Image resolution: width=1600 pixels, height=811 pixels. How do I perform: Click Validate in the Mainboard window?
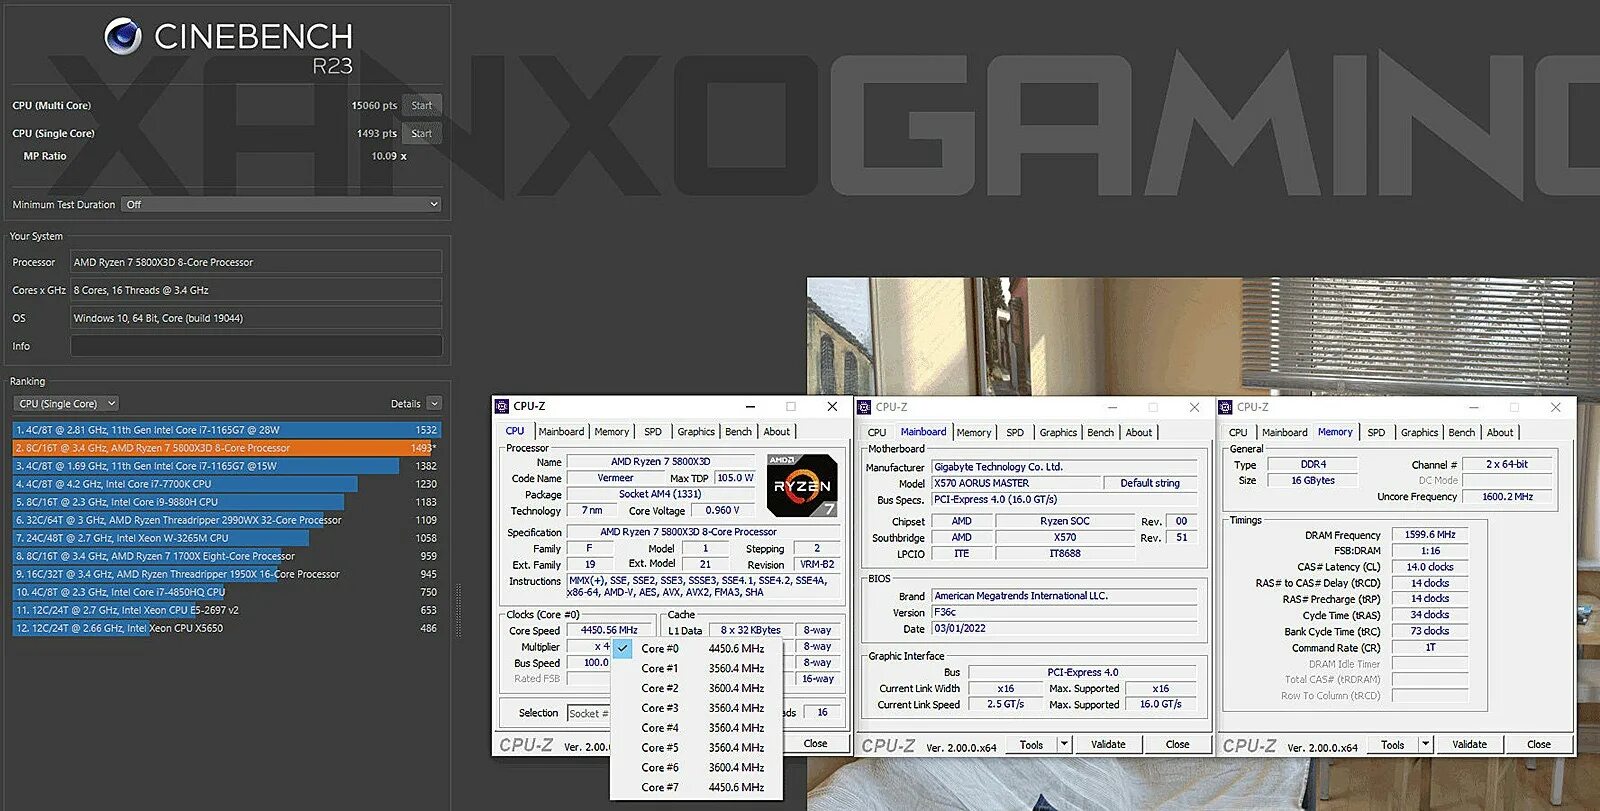coord(1108,744)
